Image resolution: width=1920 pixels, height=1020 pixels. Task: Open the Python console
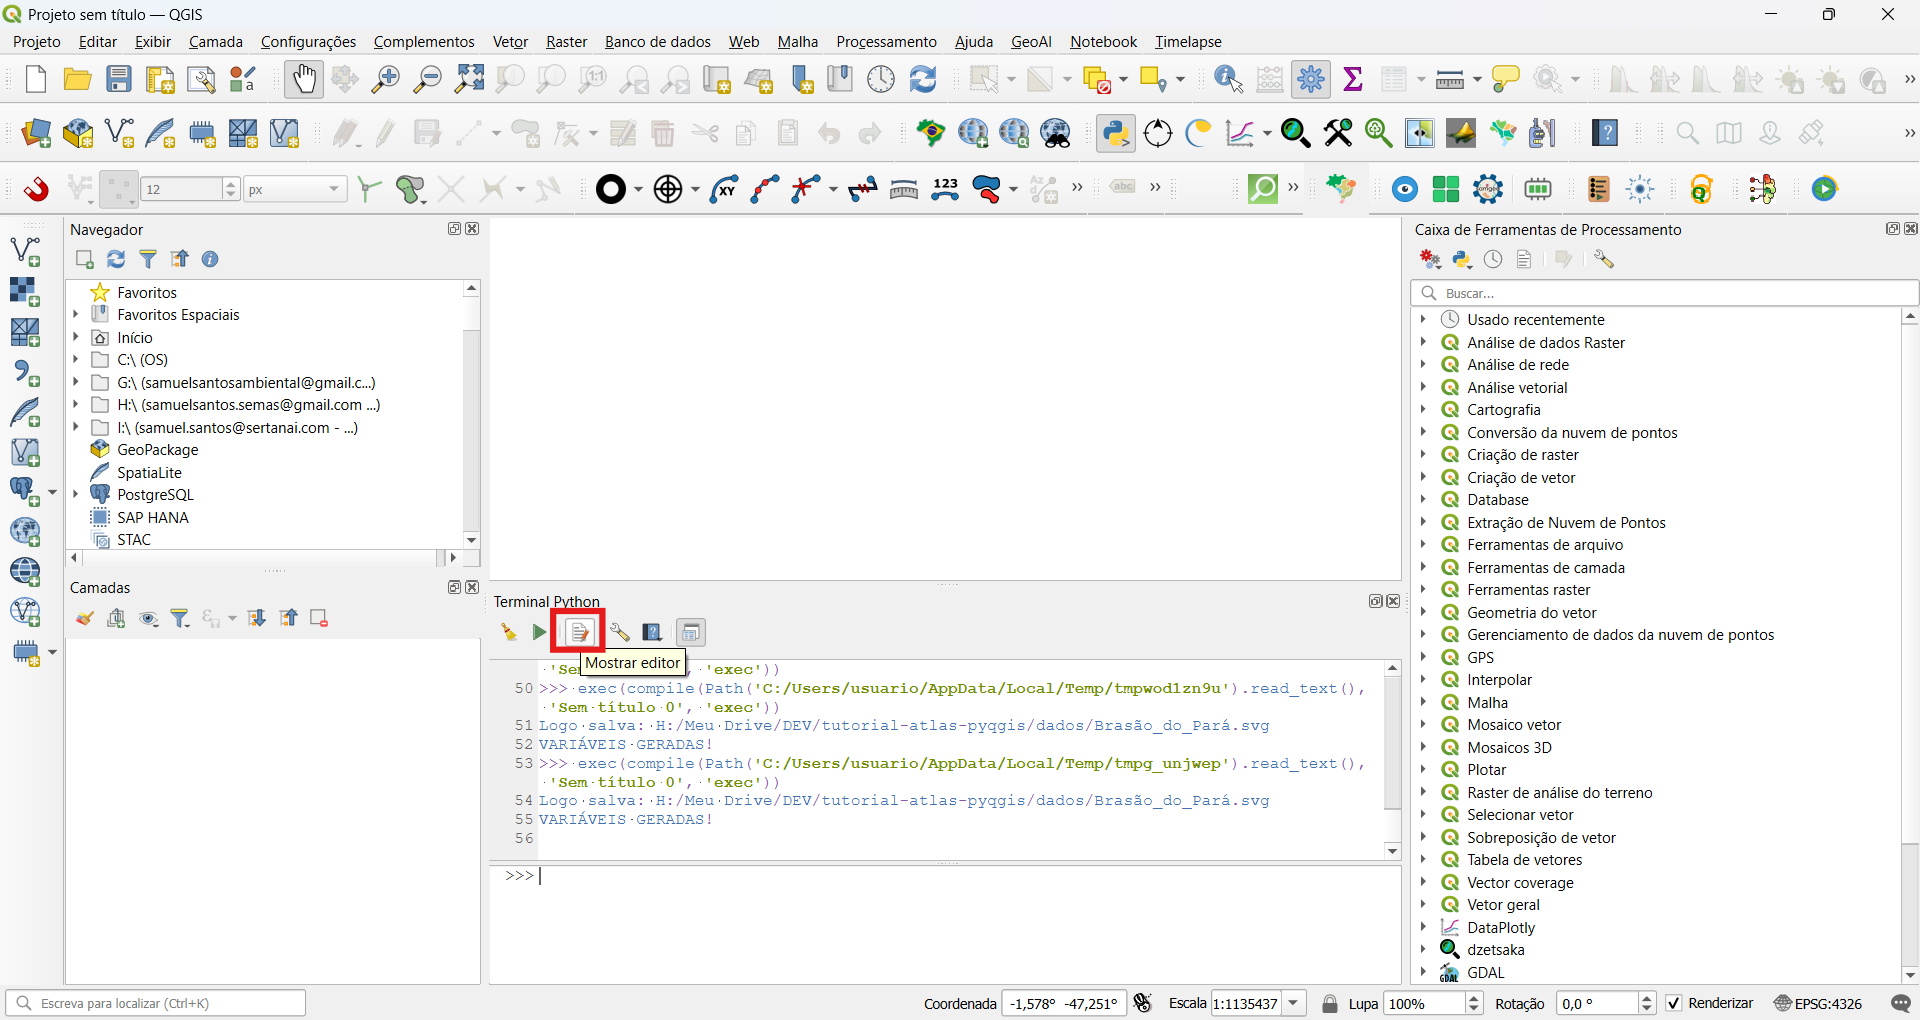[x=1117, y=133]
